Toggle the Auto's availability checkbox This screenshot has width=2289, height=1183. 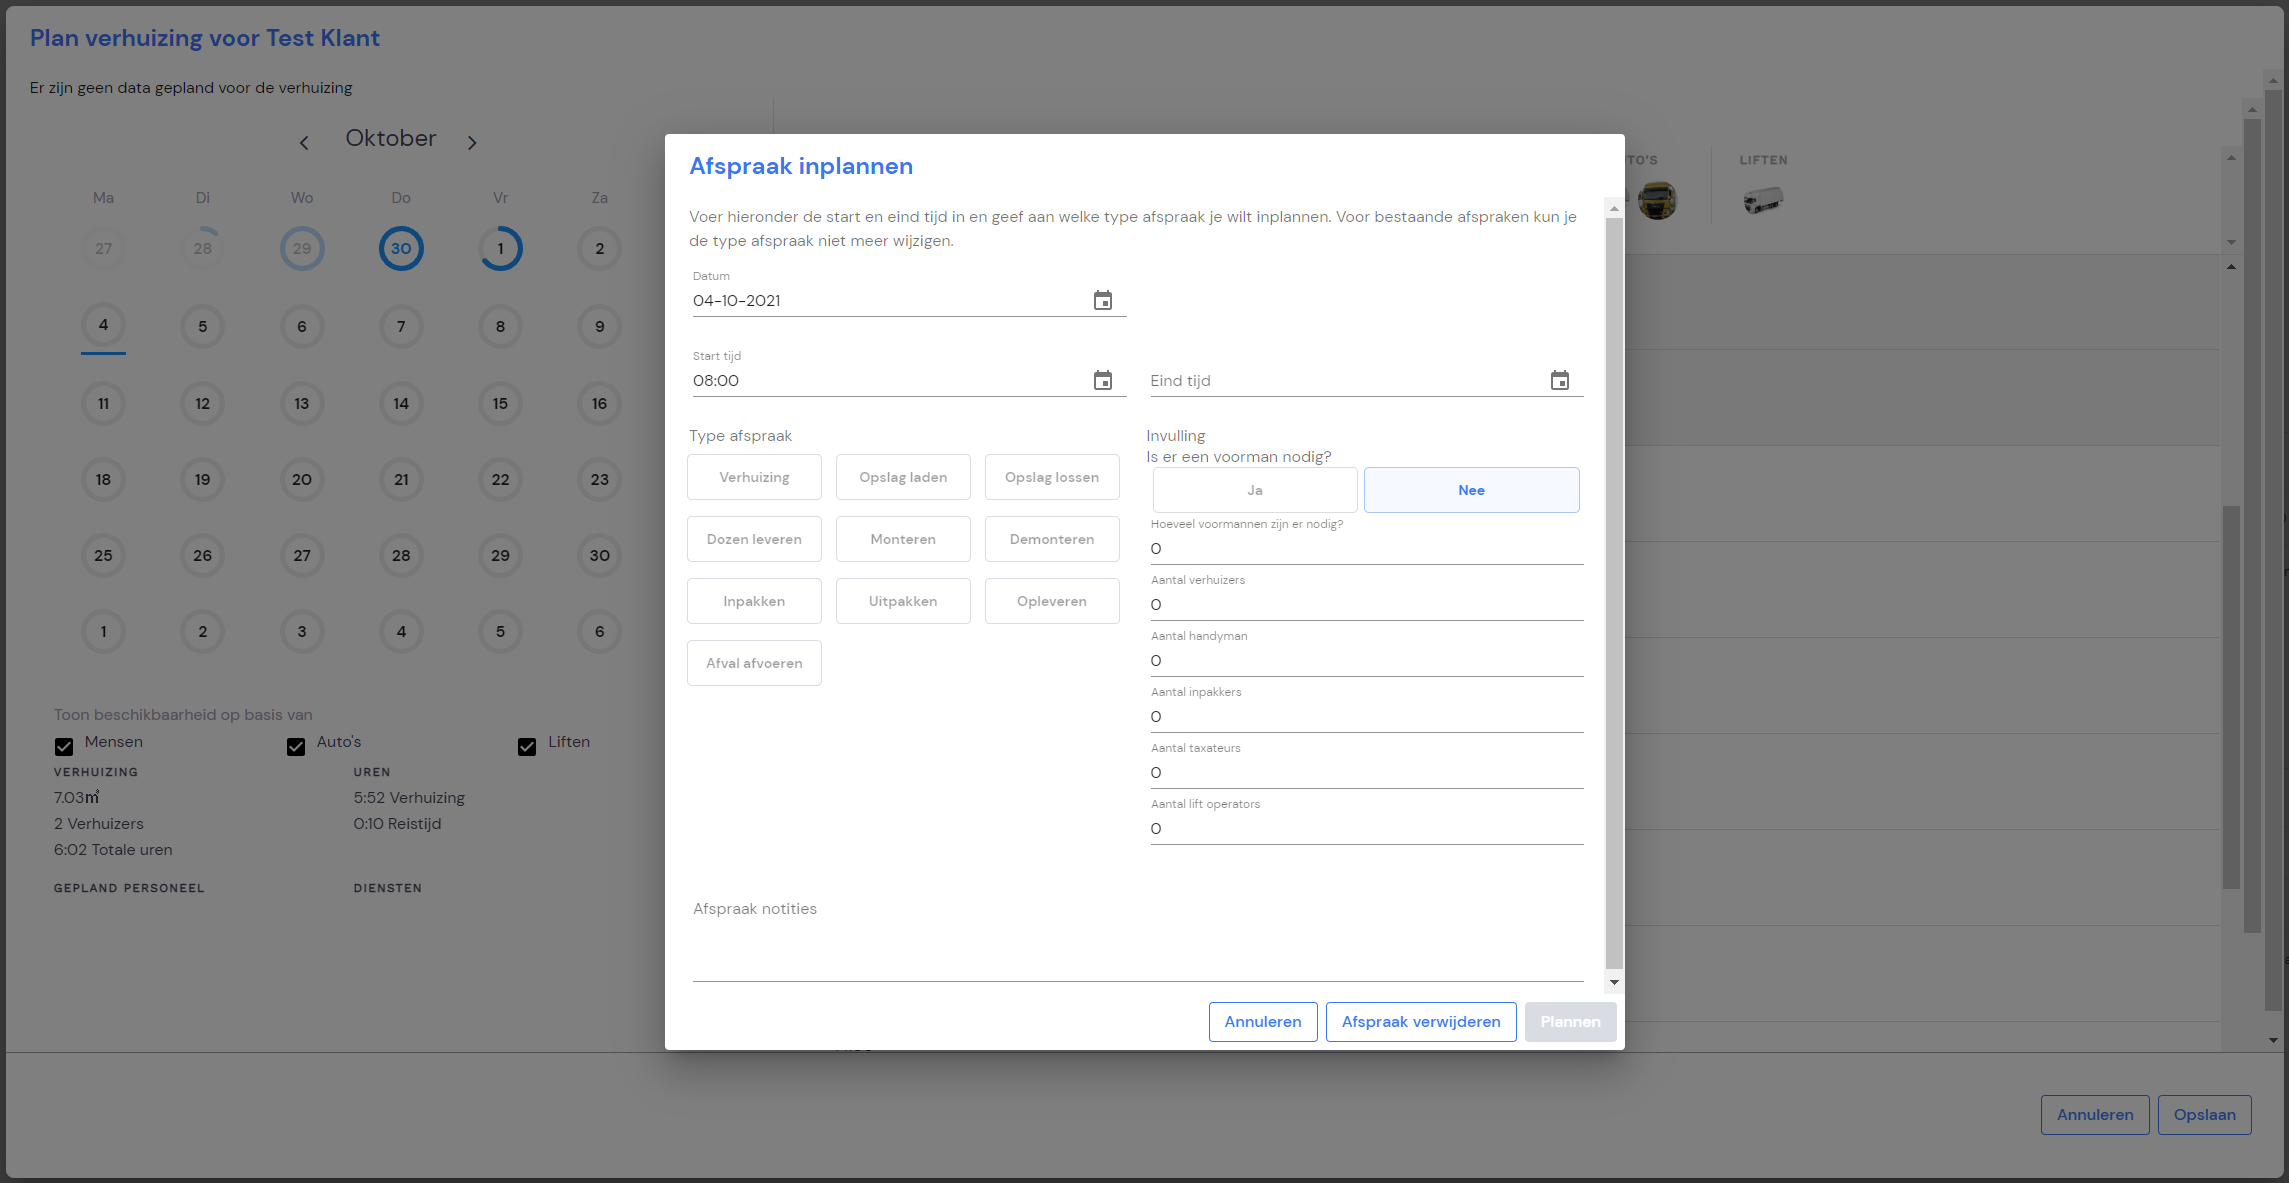click(x=296, y=746)
